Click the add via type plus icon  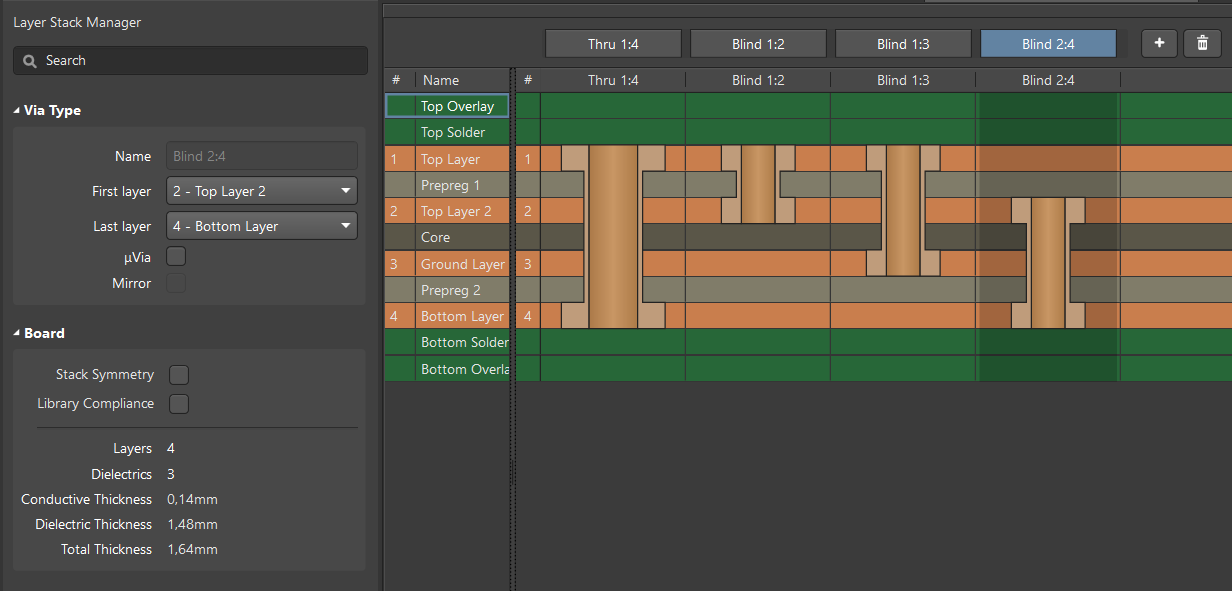[x=1159, y=43]
